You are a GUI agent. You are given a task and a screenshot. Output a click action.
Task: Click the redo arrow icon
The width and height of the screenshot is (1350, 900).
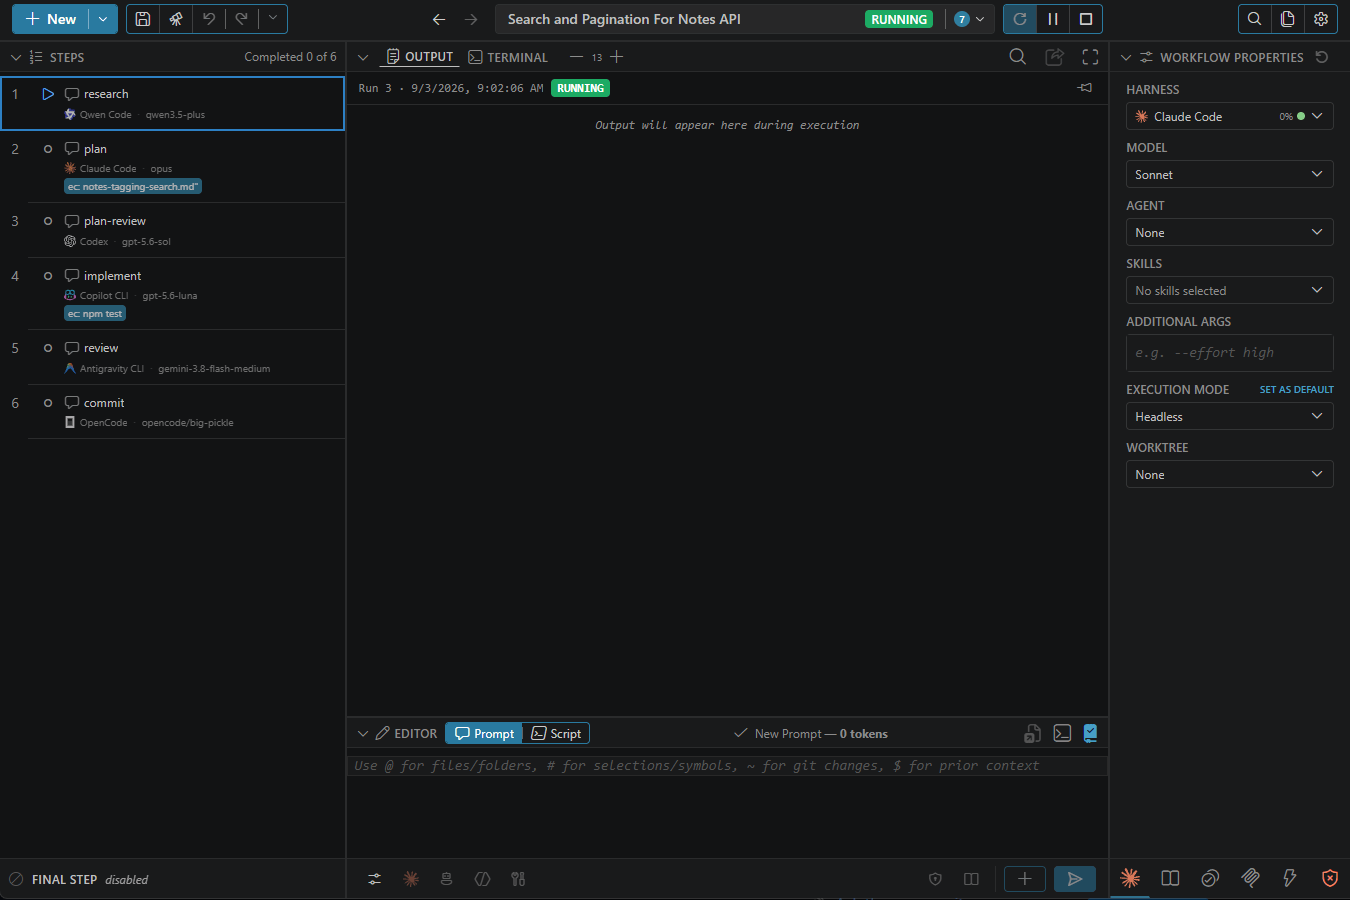tap(241, 19)
